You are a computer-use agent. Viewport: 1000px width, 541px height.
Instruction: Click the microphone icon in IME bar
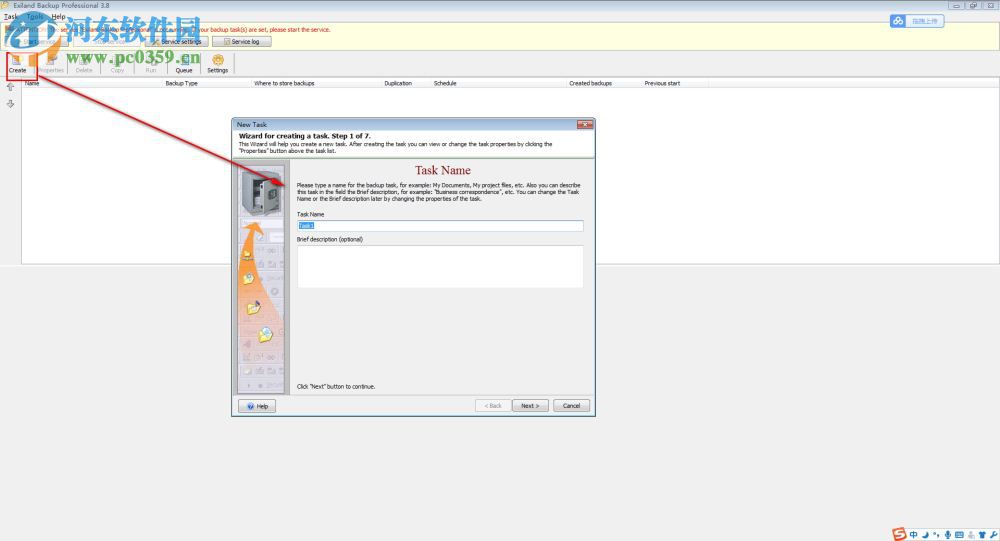point(948,535)
